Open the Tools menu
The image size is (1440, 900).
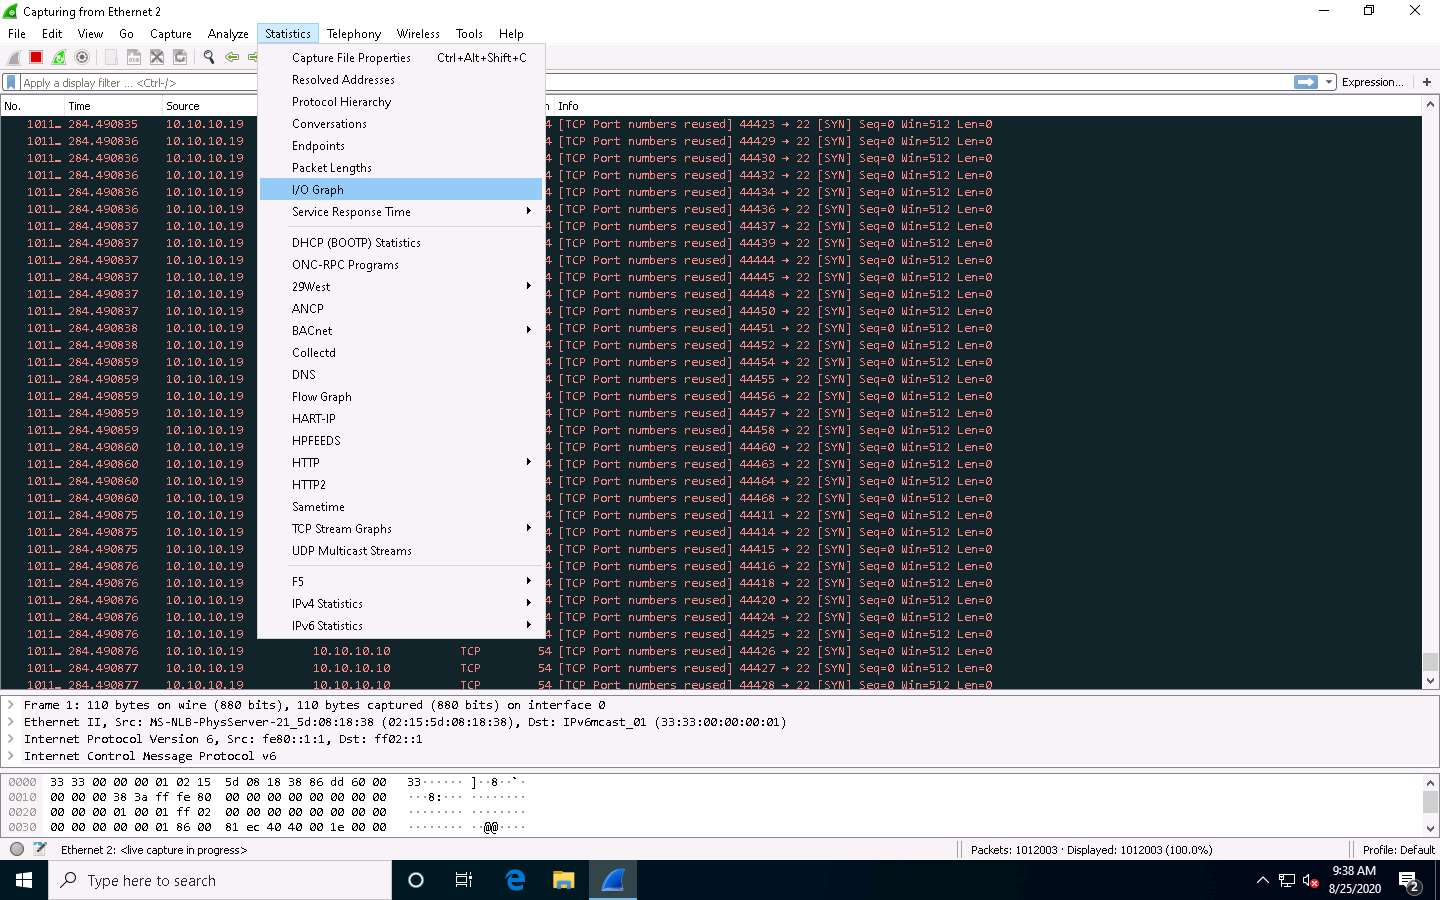tap(469, 33)
